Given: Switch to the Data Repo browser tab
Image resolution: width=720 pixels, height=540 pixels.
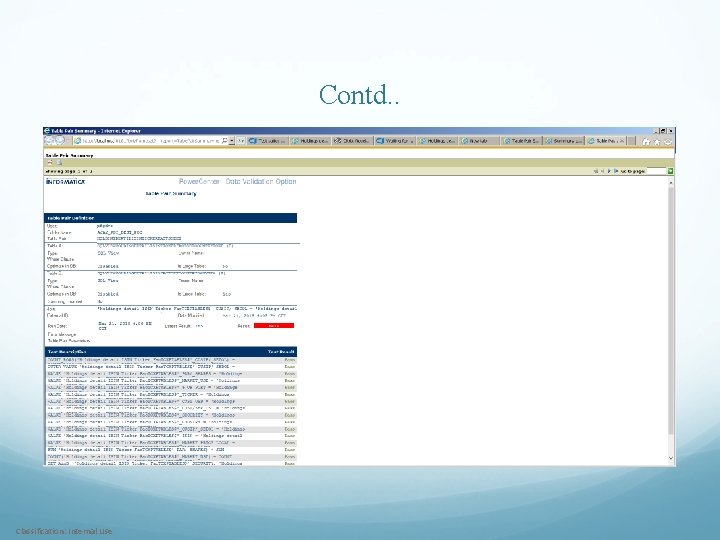Looking at the screenshot, I should (353, 141).
